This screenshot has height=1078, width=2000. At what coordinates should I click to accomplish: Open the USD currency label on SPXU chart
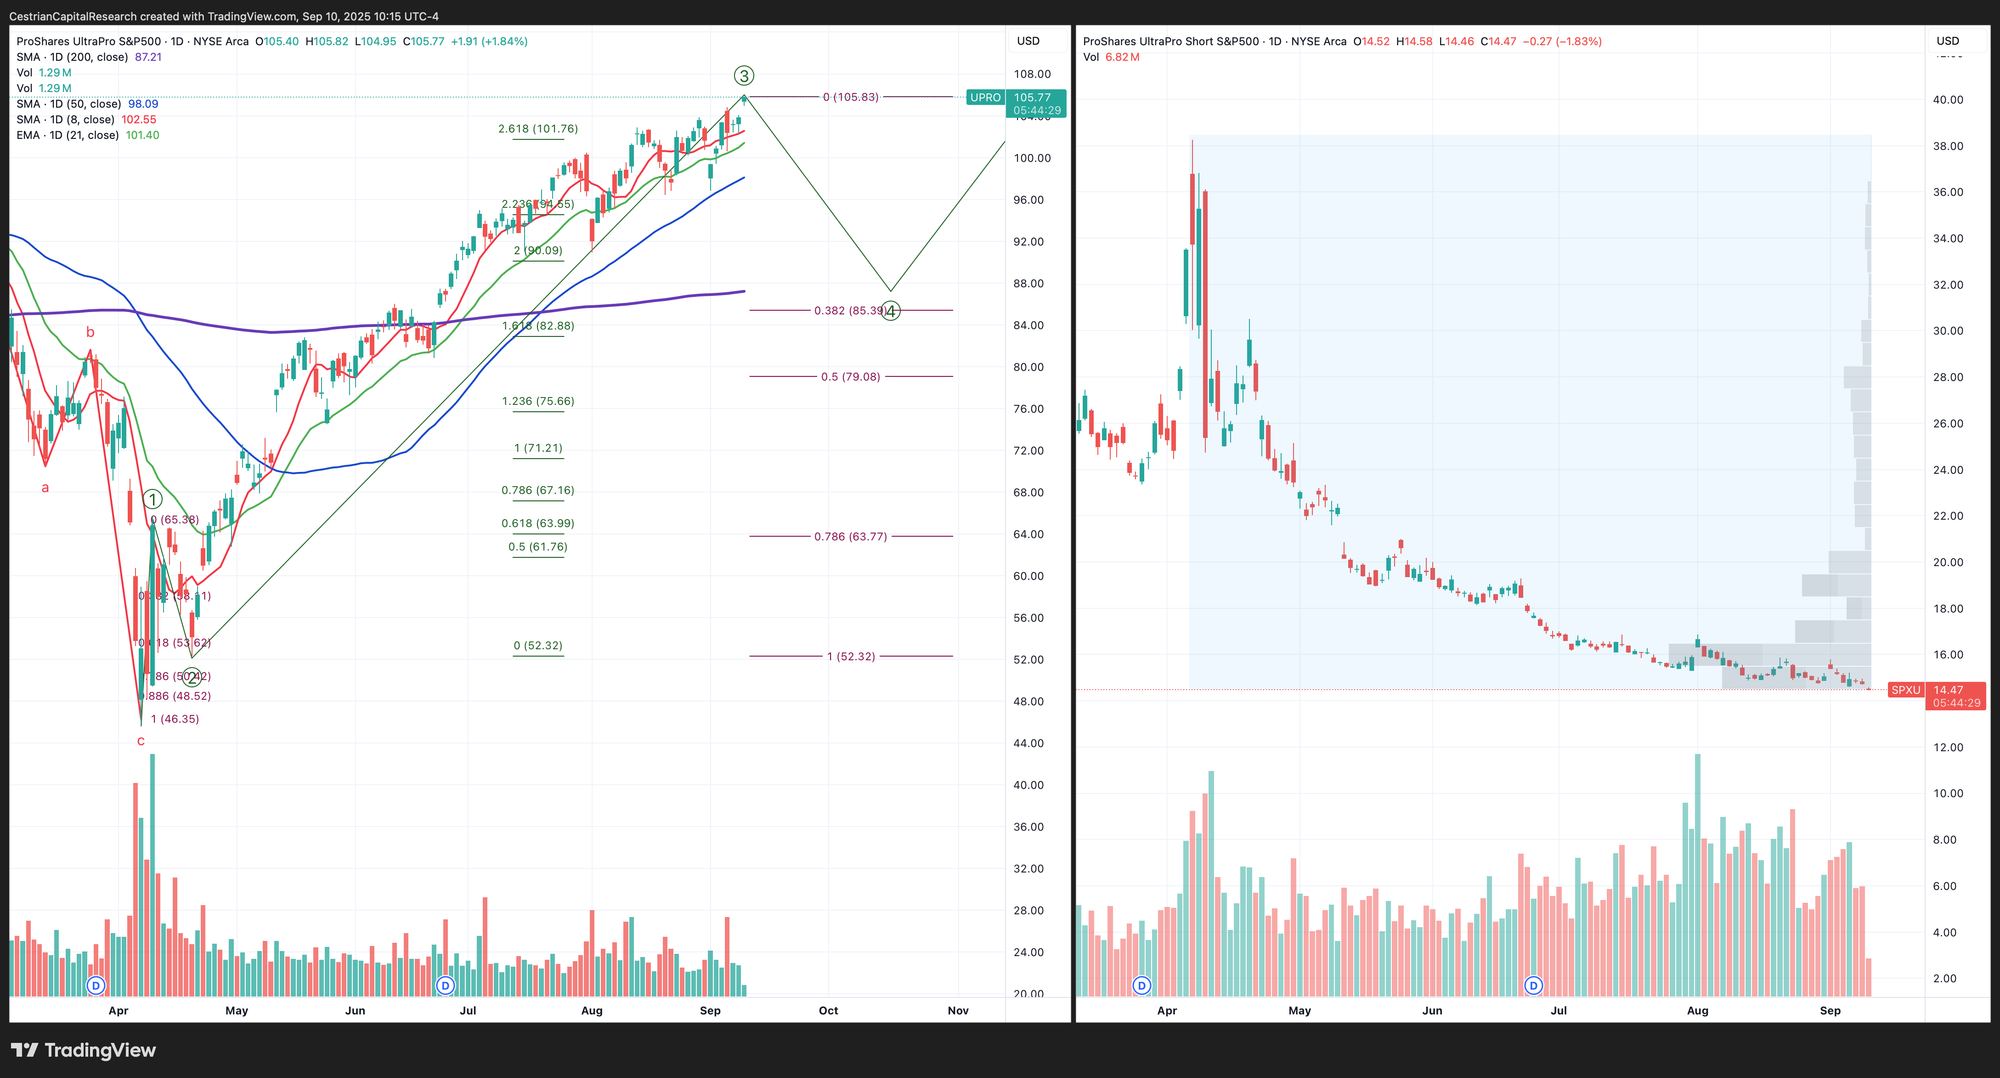click(1947, 41)
